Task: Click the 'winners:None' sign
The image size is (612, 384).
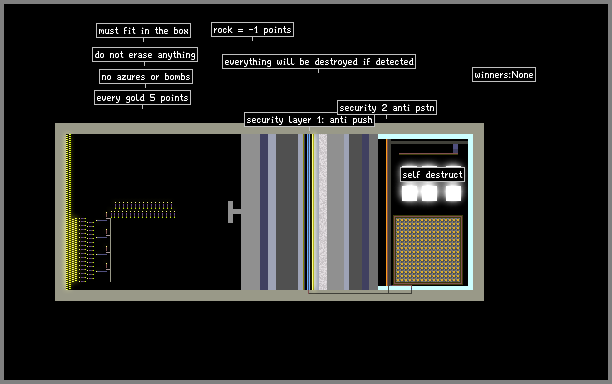Action: (503, 75)
